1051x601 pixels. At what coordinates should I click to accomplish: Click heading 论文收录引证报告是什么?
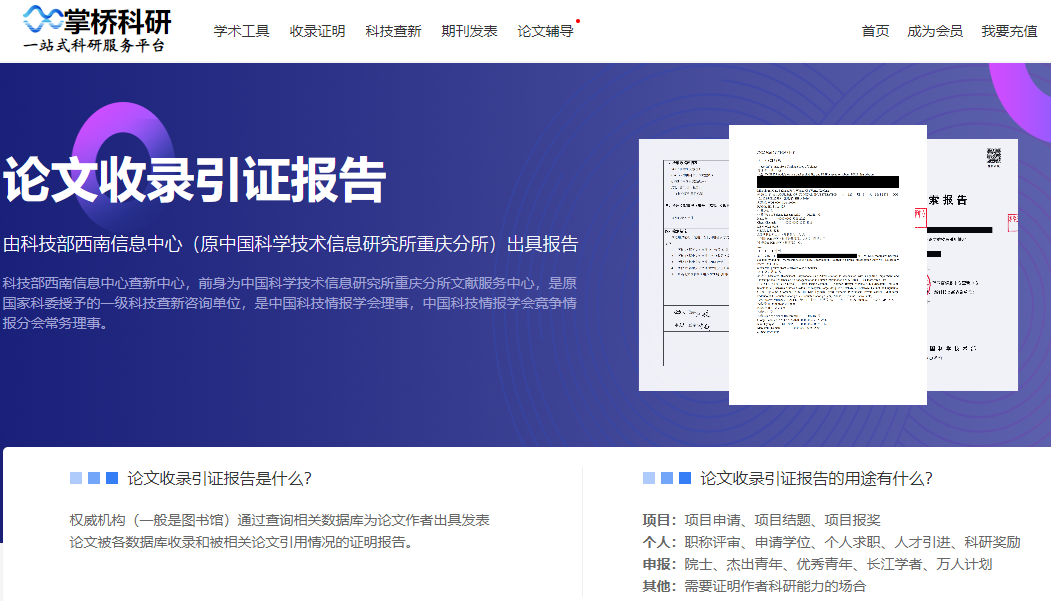(219, 478)
